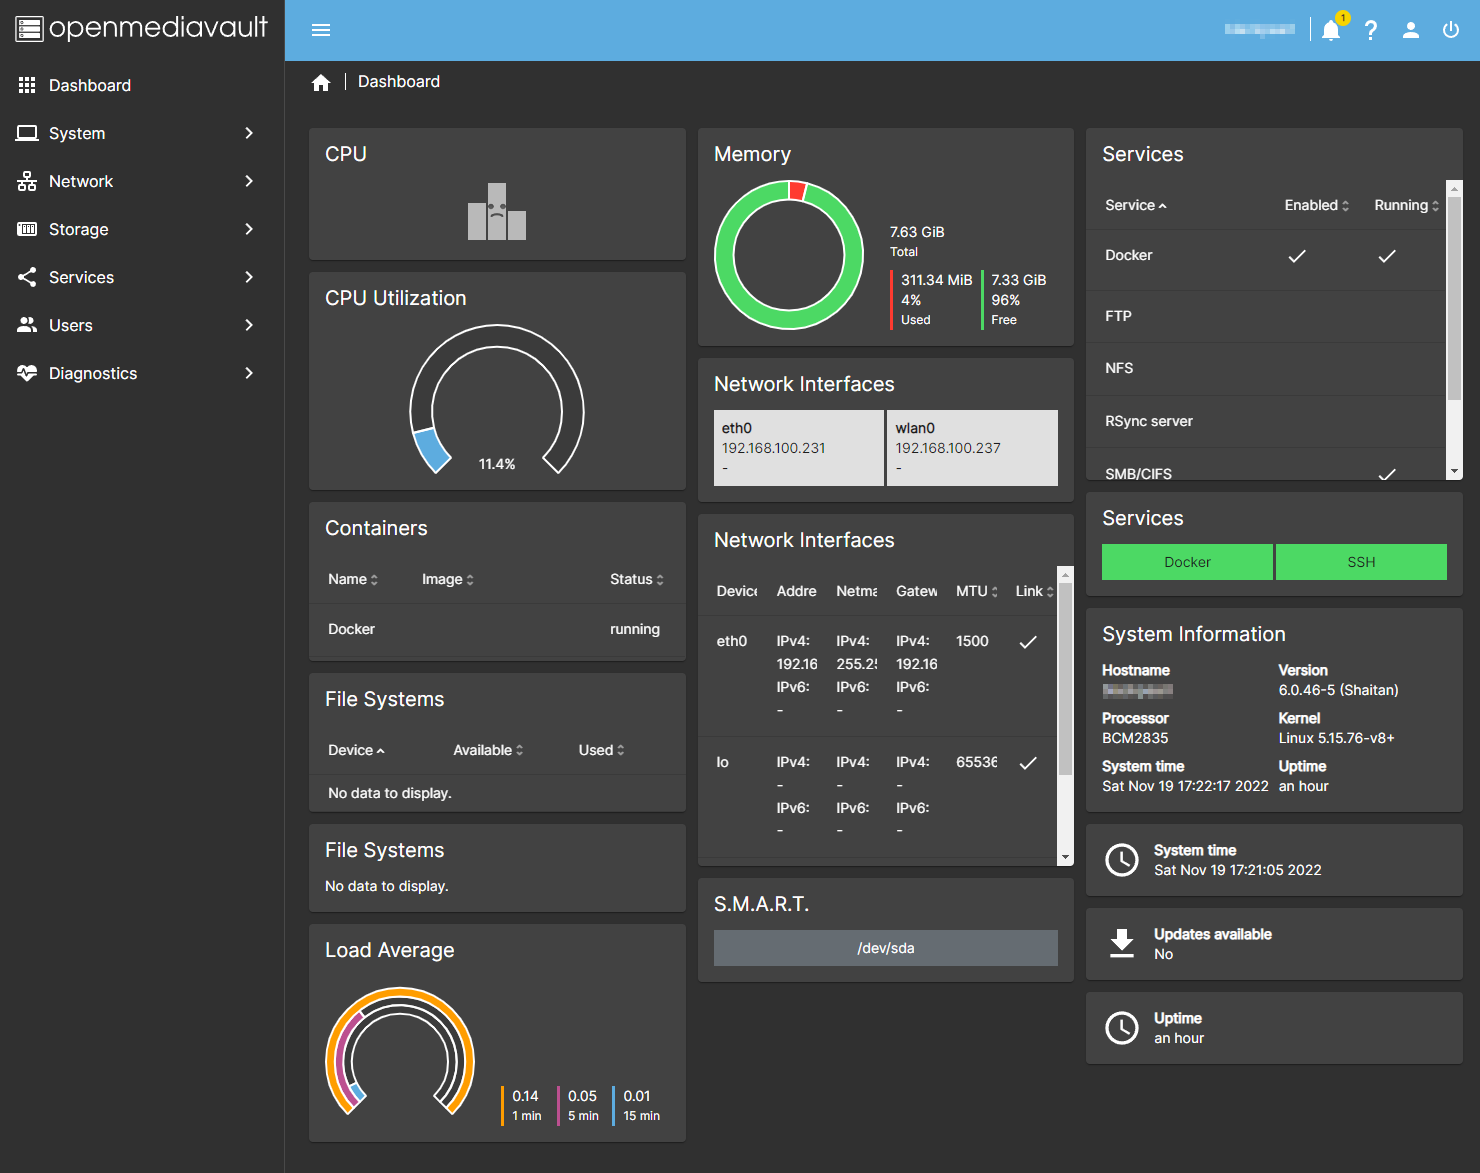The height and width of the screenshot is (1173, 1480).
Task: Open the Network sidebar menu
Action: coord(81,181)
